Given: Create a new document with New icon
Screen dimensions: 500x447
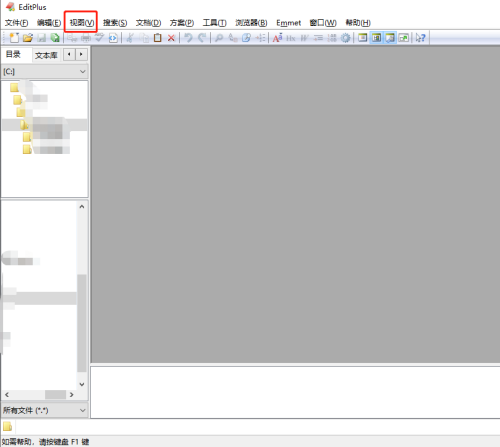Looking at the screenshot, I should pyautogui.click(x=14, y=38).
